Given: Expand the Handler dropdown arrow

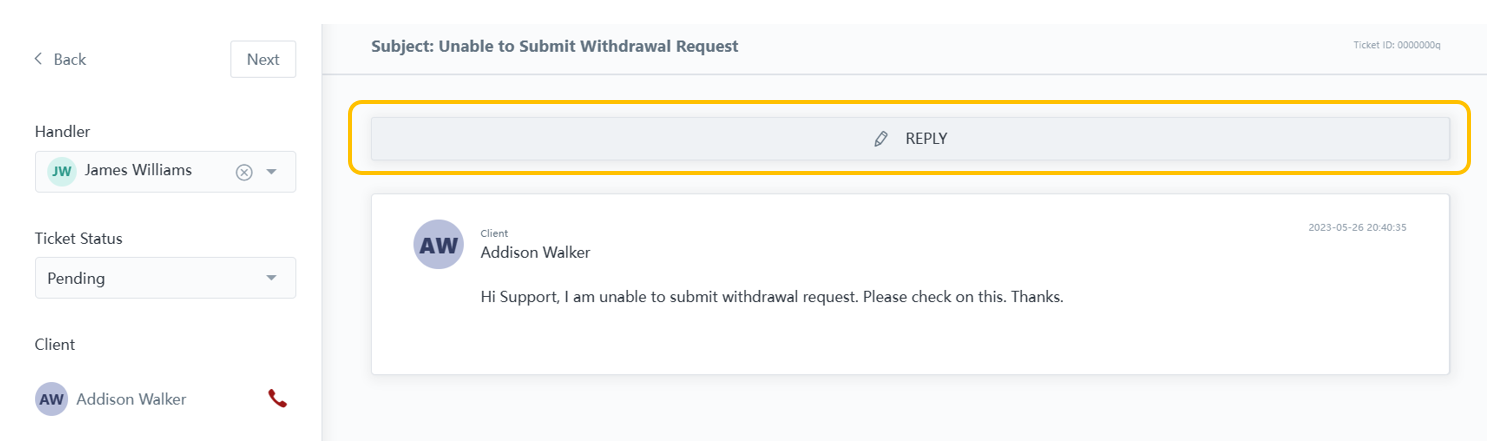Looking at the screenshot, I should pyautogui.click(x=271, y=172).
